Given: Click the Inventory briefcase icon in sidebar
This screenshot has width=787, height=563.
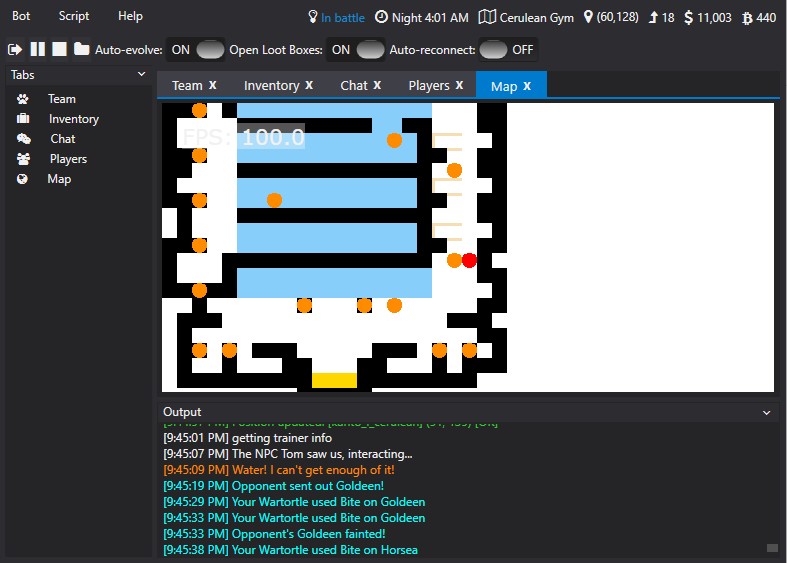Looking at the screenshot, I should (x=23, y=118).
